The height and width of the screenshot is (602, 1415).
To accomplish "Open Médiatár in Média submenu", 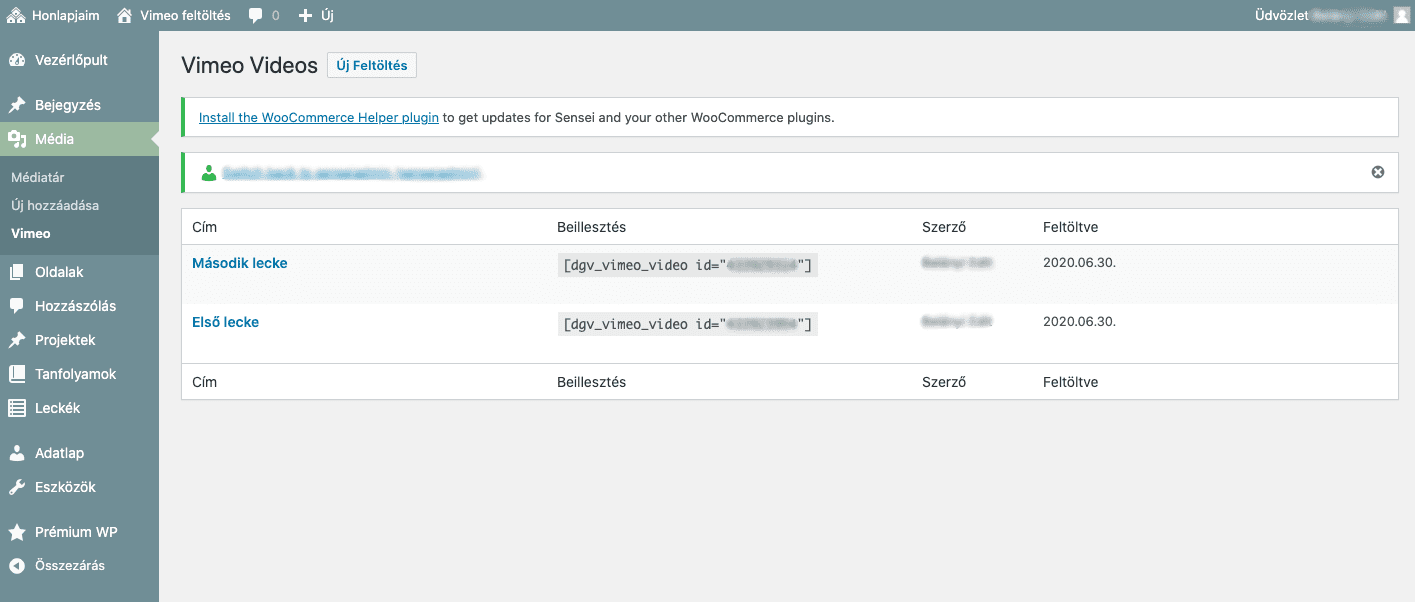I will 38,177.
